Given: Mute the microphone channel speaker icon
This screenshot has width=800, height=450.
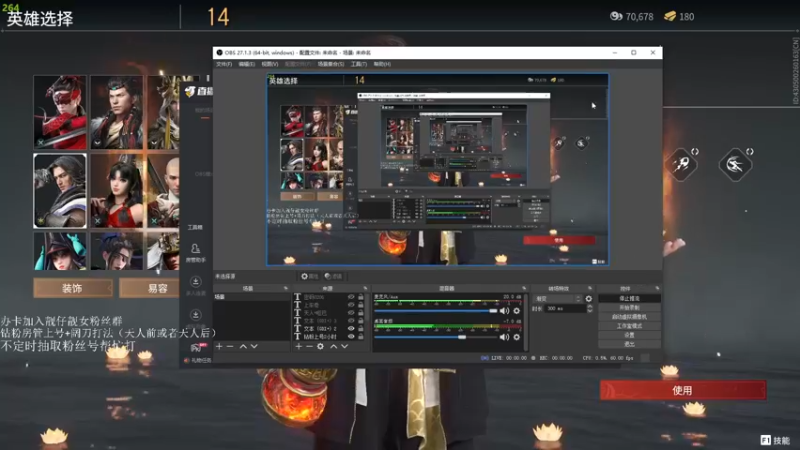Looking at the screenshot, I should tap(504, 311).
